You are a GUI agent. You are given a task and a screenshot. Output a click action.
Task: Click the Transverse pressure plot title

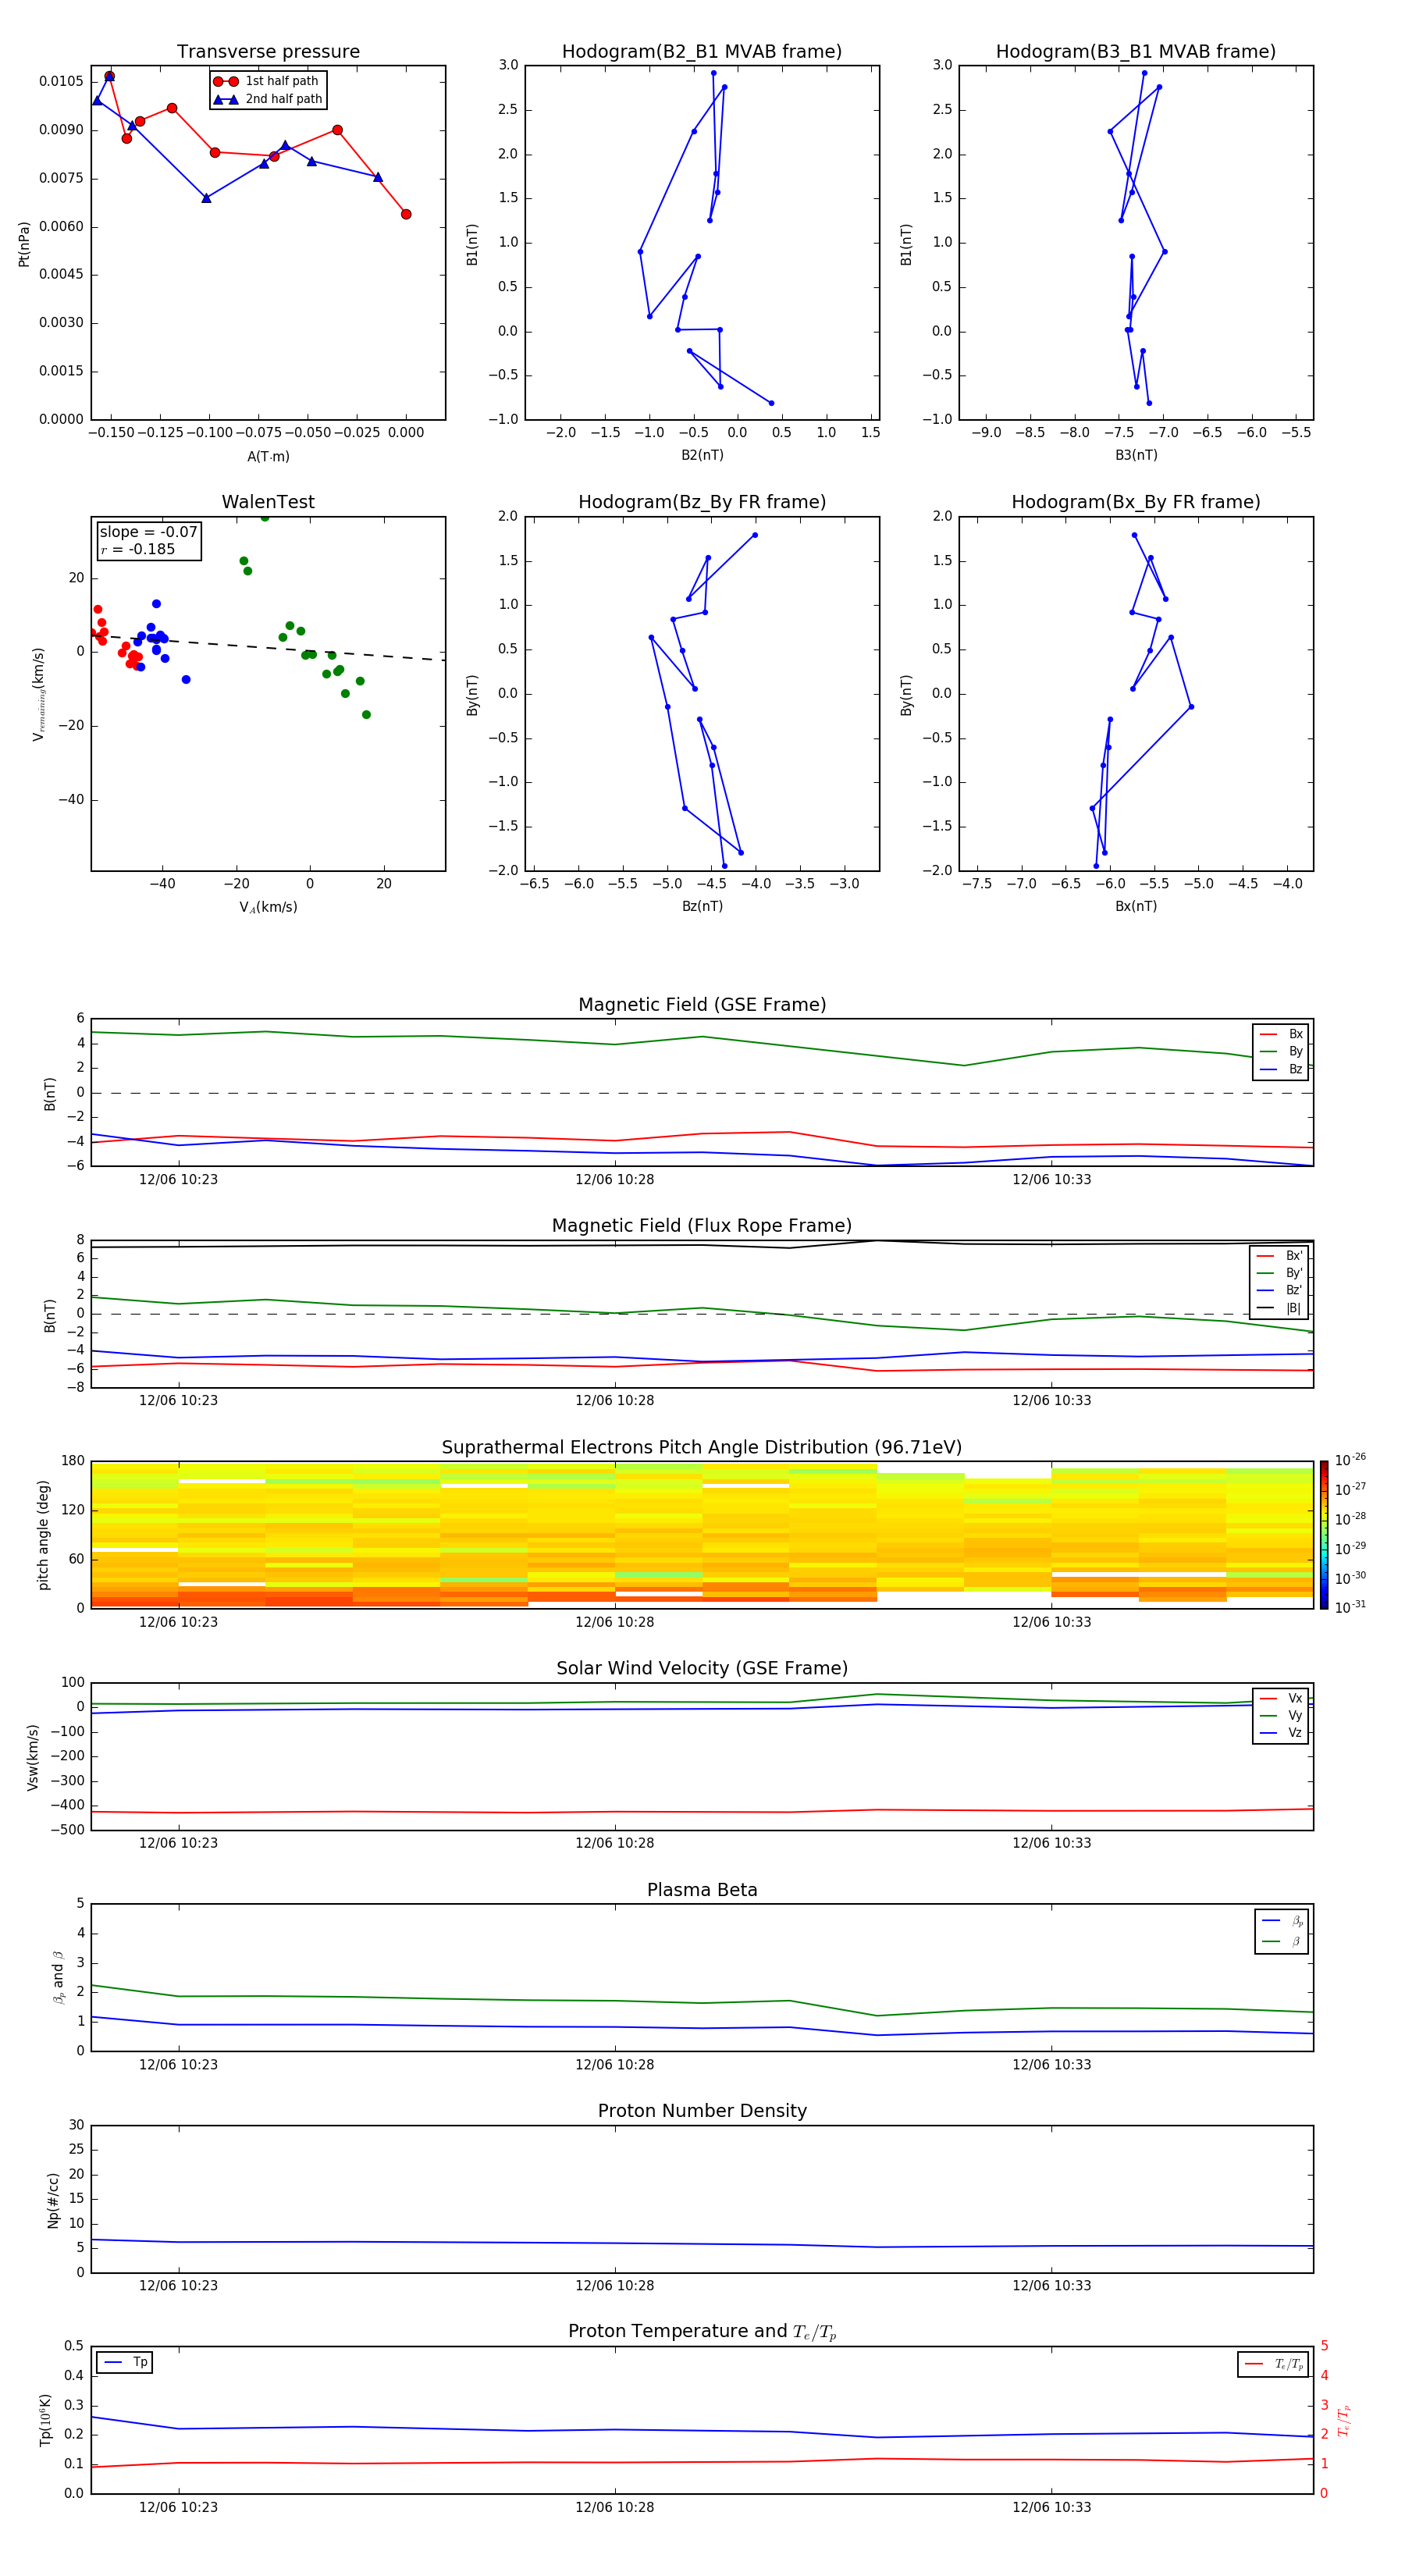[x=268, y=52]
